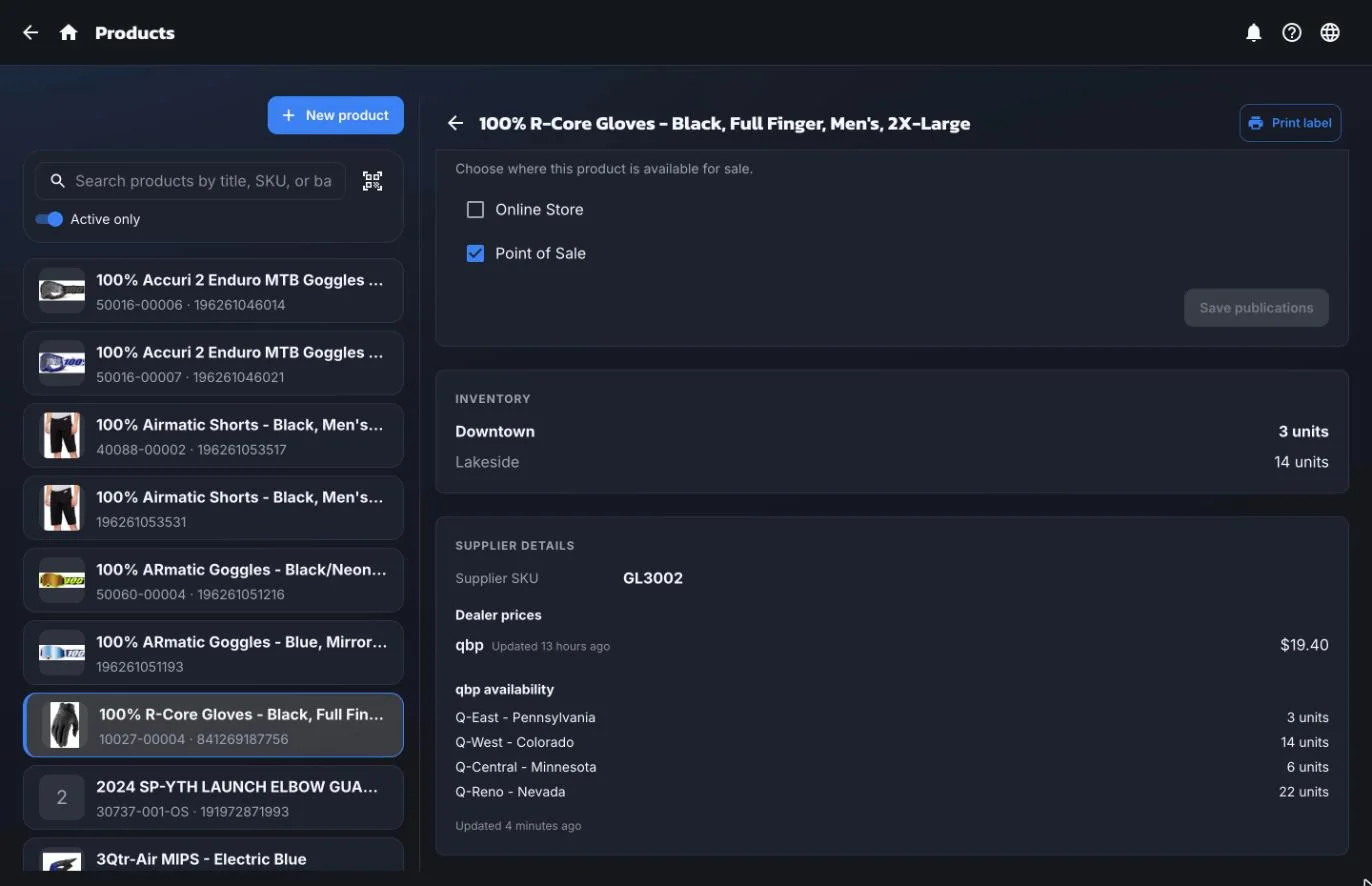Open Accuri 2 Enduro Goggles item 50016-00007
Viewport: 1372px width, 886px height.
click(x=213, y=363)
